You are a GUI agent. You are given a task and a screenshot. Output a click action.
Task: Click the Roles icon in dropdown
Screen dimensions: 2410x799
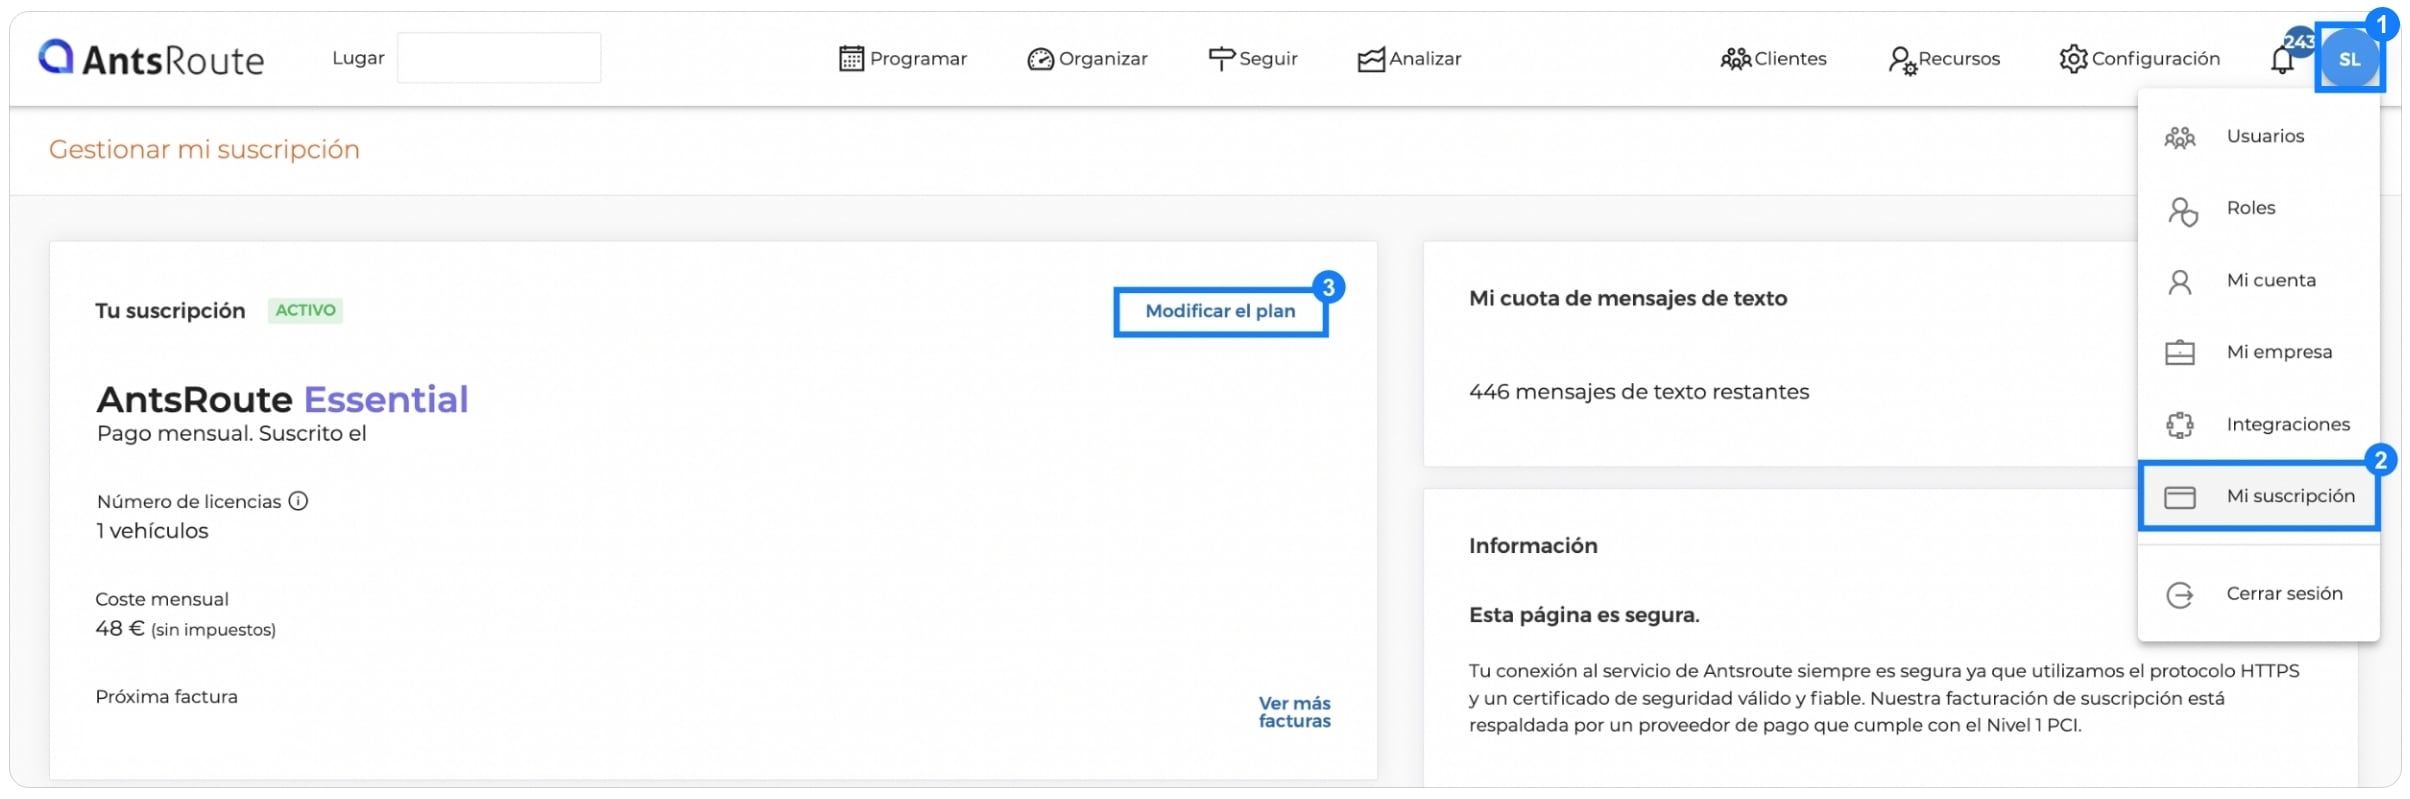(x=2182, y=211)
